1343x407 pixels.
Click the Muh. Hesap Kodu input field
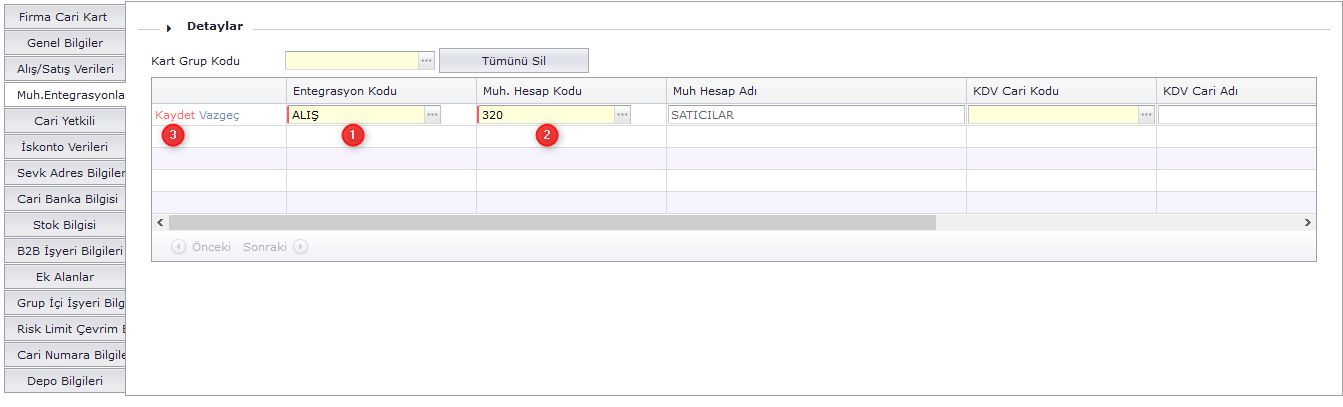tap(545, 115)
